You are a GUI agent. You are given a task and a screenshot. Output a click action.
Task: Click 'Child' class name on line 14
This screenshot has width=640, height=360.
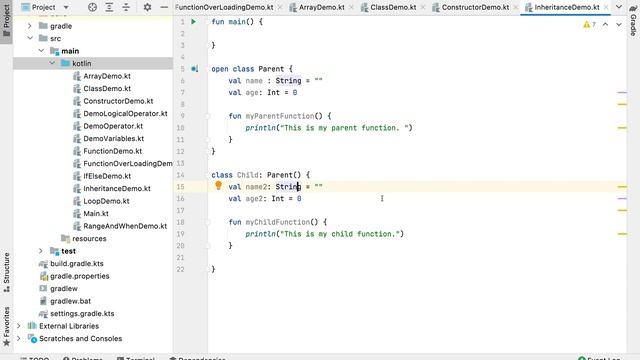point(248,175)
